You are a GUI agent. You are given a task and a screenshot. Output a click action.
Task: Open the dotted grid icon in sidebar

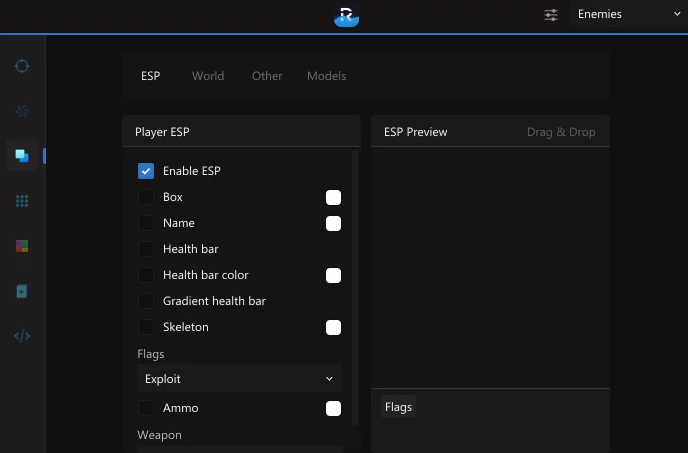tap(22, 201)
